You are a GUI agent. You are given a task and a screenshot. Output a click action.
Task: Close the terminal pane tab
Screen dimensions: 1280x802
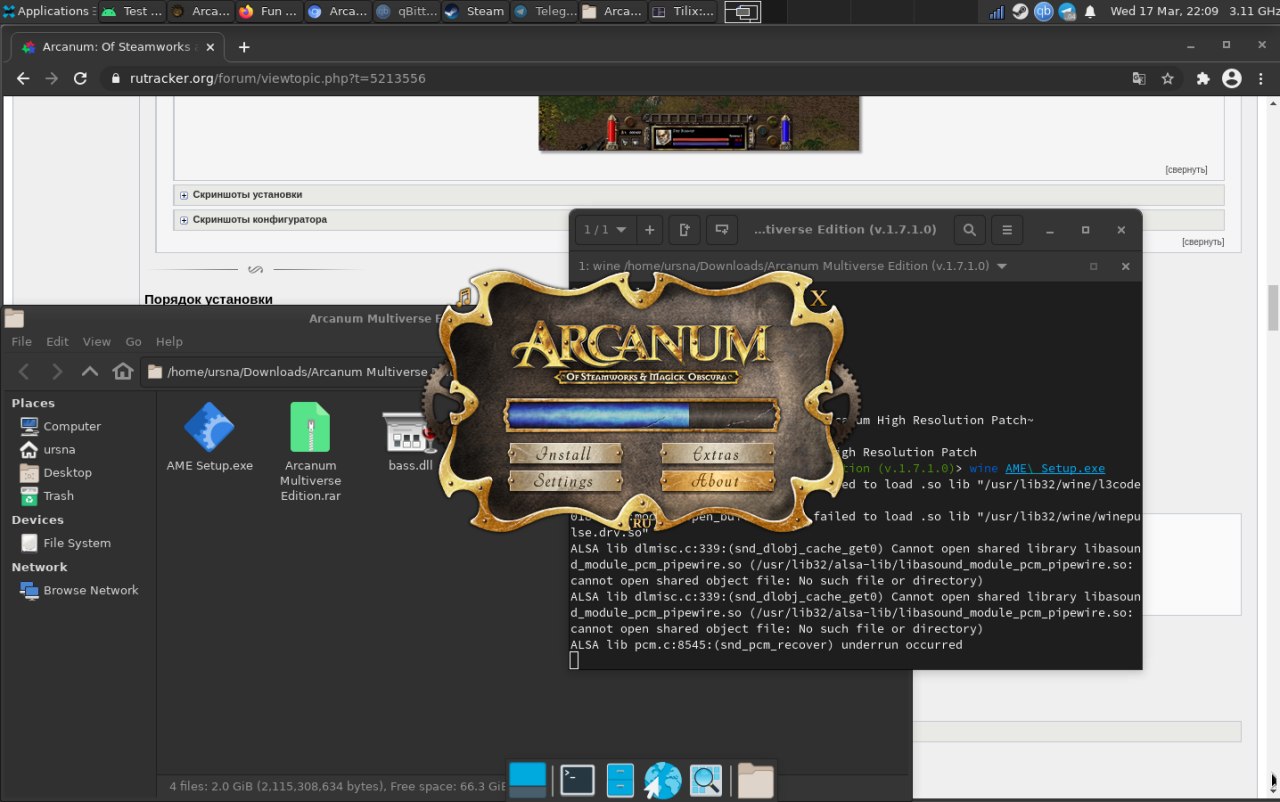1125,266
